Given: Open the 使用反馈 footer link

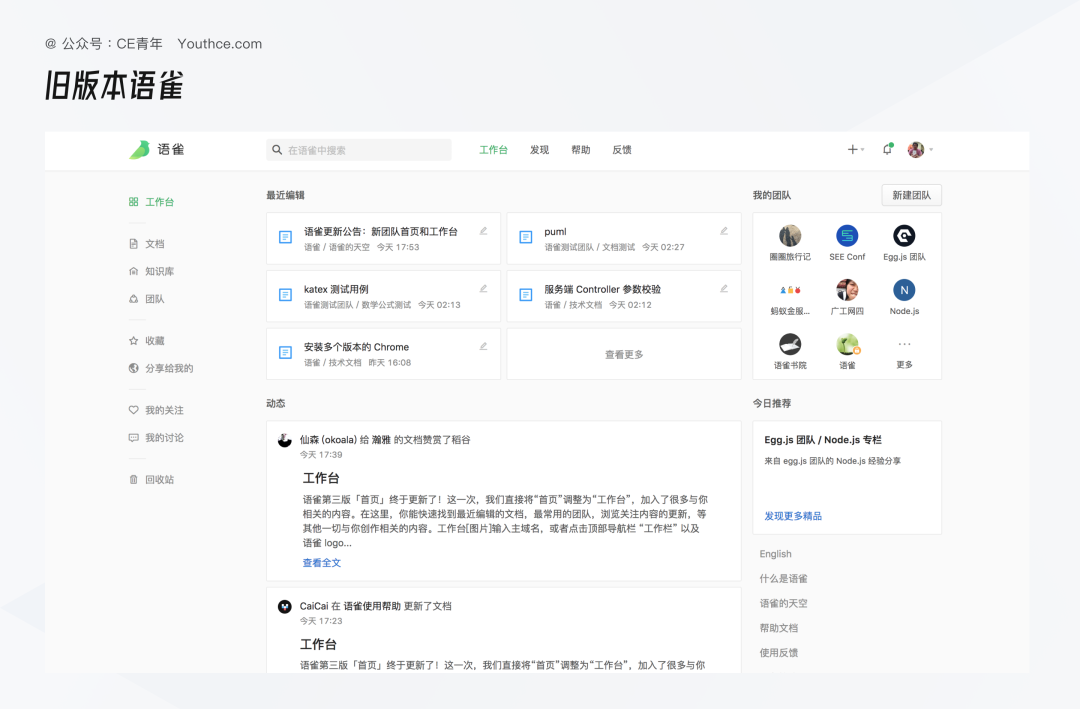Looking at the screenshot, I should tap(778, 653).
